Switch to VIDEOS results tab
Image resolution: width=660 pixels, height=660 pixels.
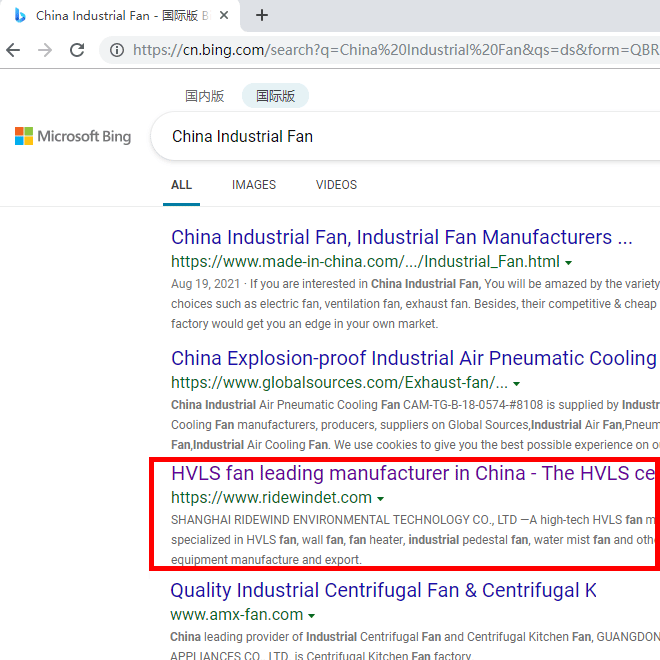point(336,185)
